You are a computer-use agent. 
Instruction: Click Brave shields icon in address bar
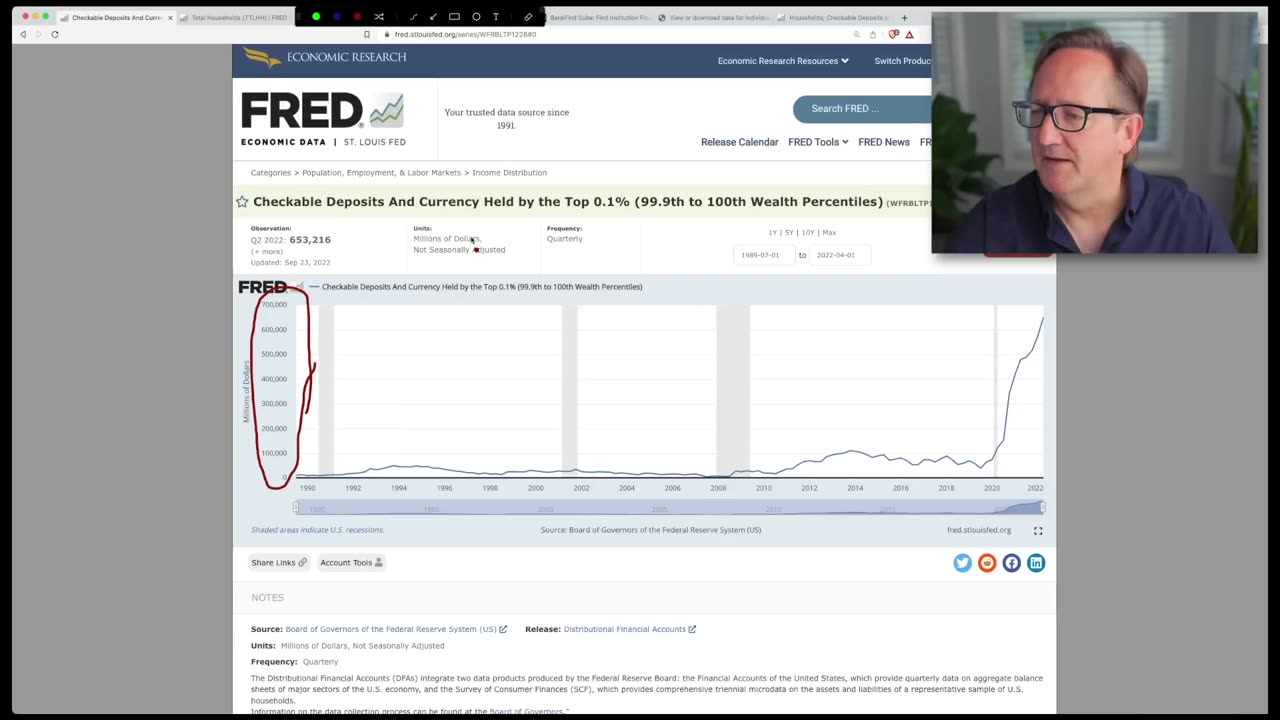(x=893, y=34)
